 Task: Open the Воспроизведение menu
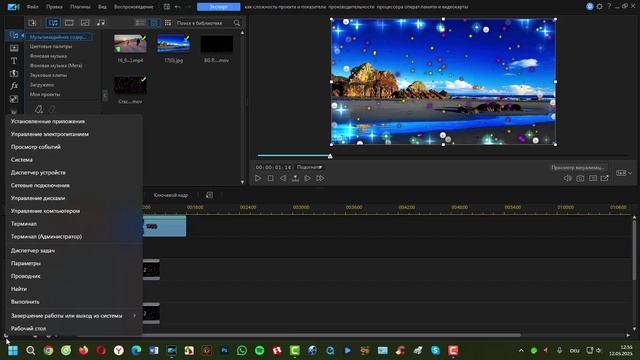pyautogui.click(x=133, y=7)
